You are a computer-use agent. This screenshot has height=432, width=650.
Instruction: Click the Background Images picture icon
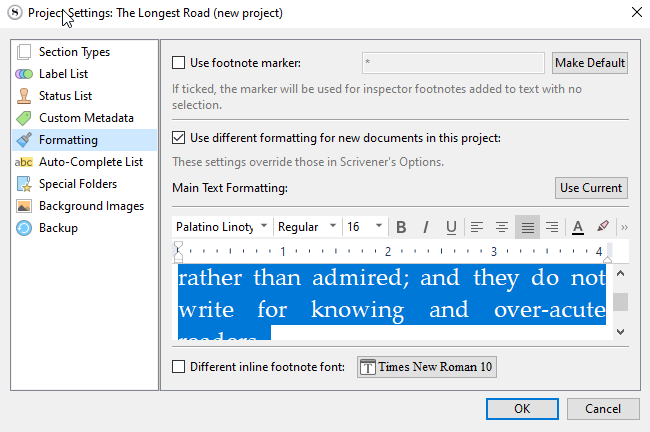[x=24, y=206]
